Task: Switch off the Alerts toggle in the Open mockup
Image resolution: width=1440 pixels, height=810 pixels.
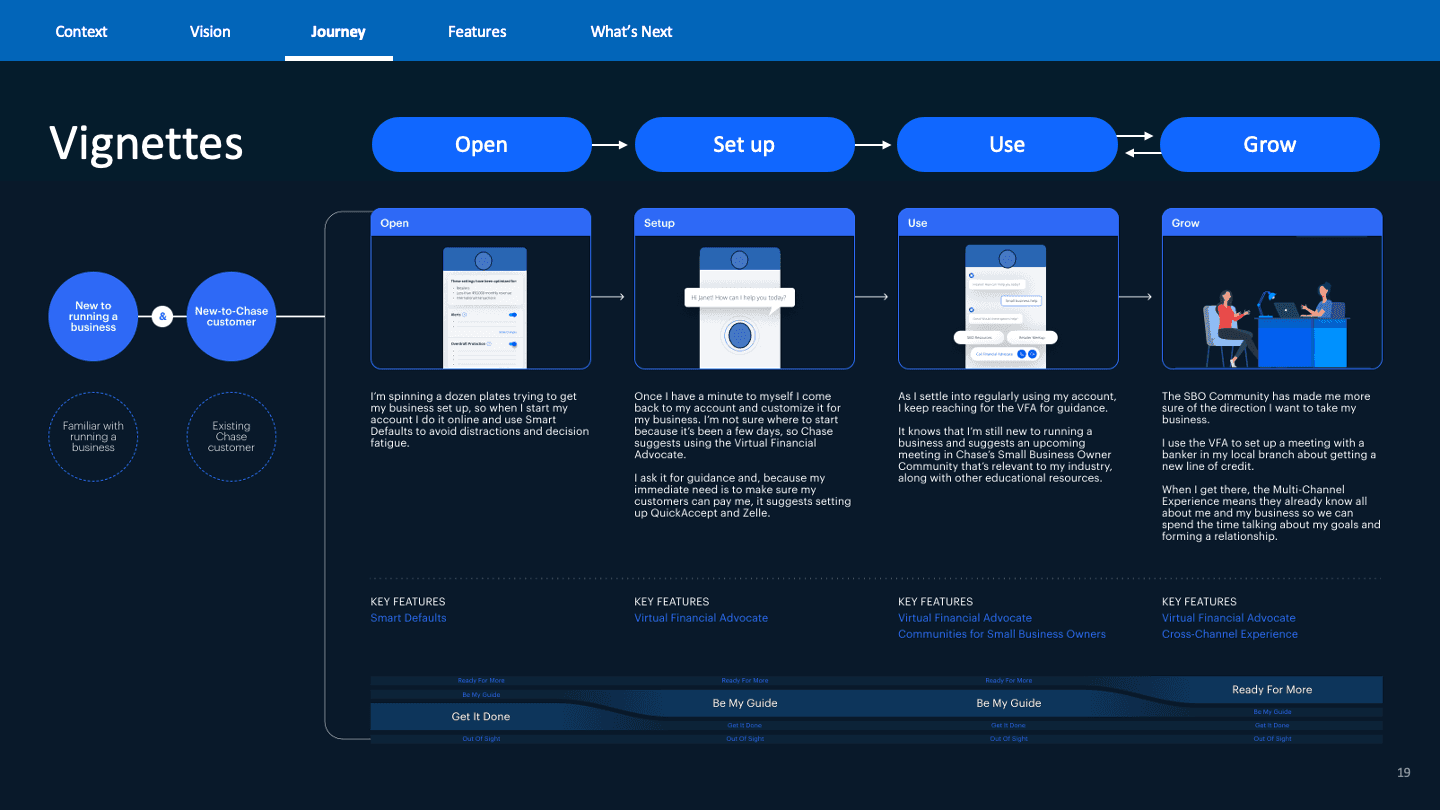Action: (513, 315)
